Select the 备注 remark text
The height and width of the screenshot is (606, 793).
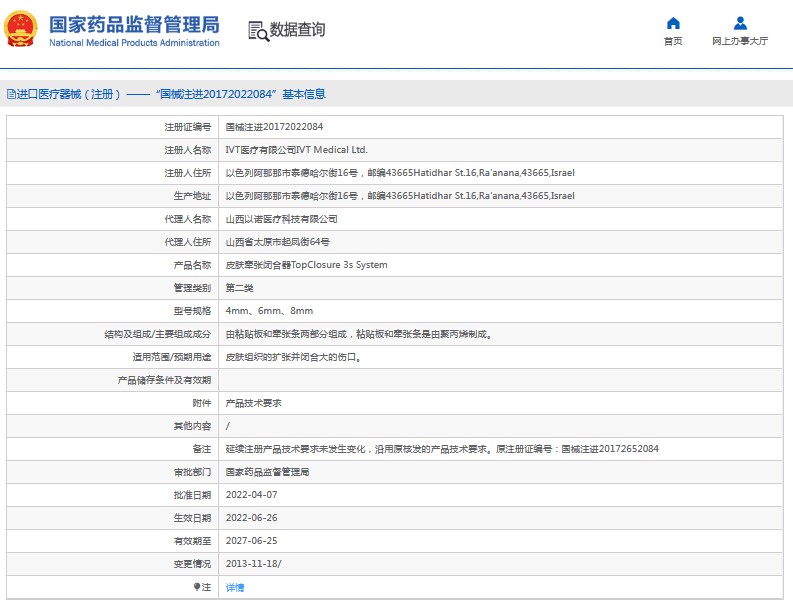[x=442, y=449]
